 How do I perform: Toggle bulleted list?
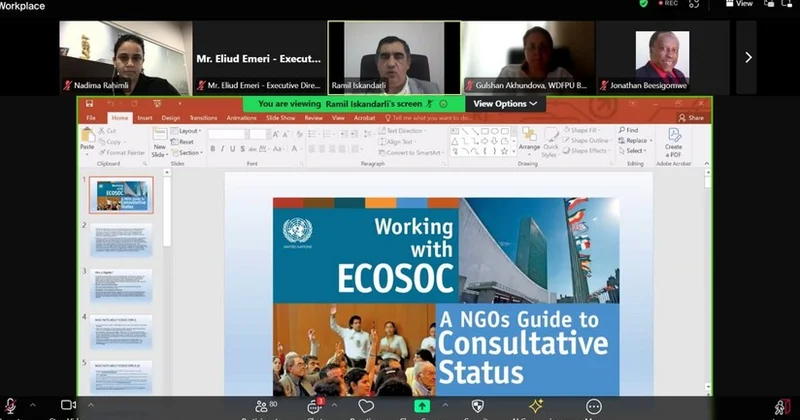click(313, 134)
